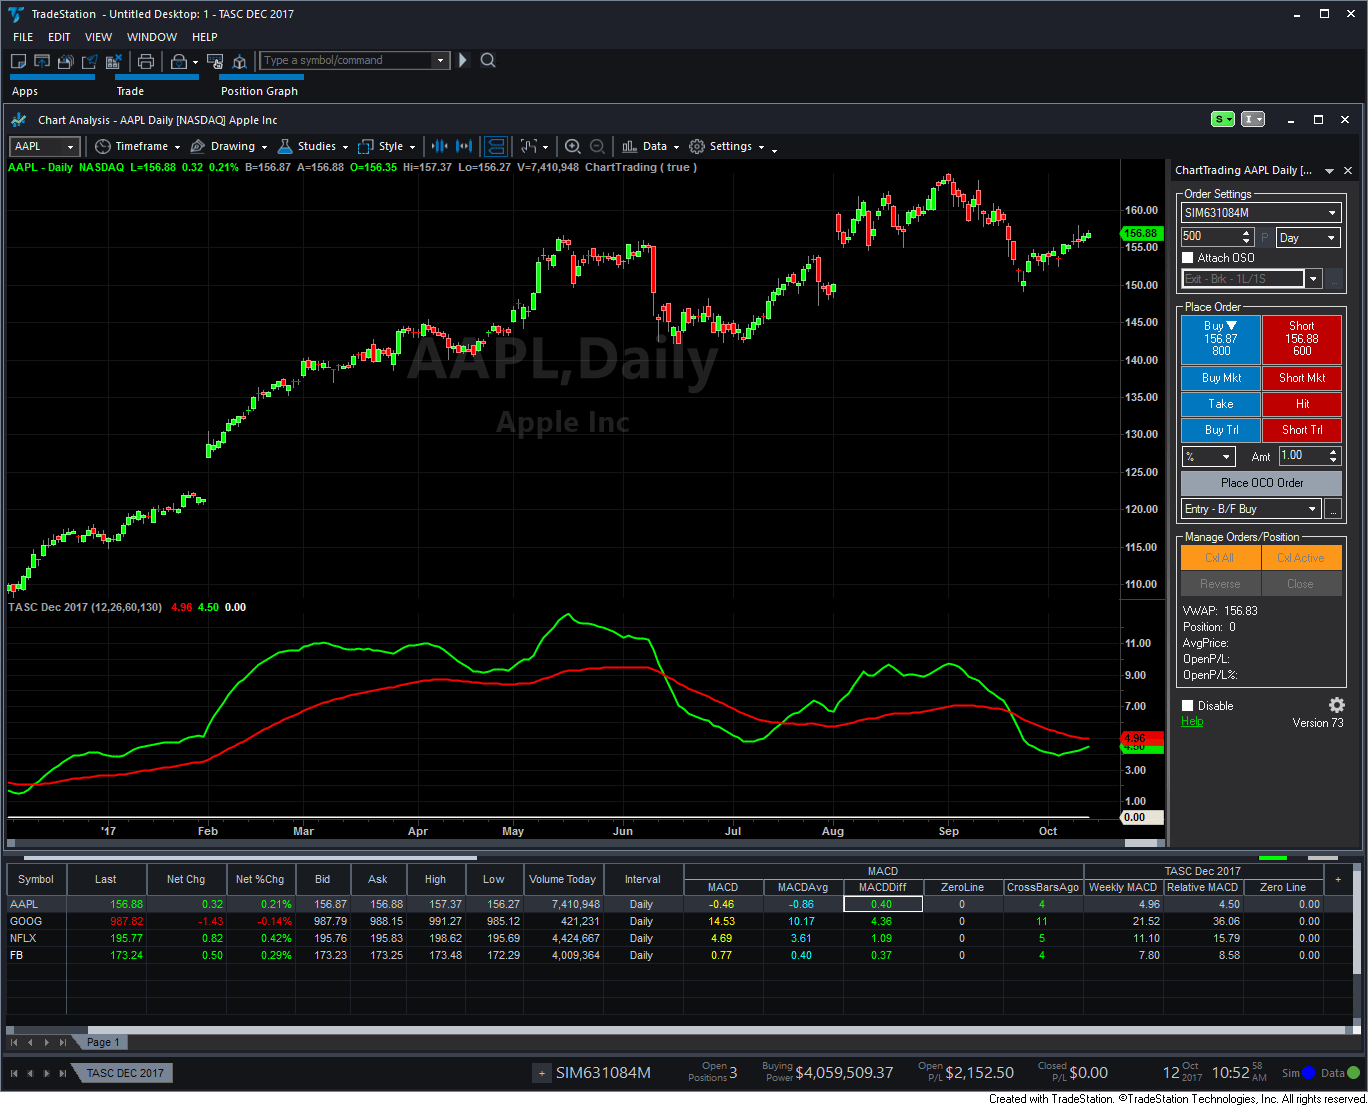Image resolution: width=1368 pixels, height=1105 pixels.
Task: Zoom in on the chart
Action: pos(573,146)
